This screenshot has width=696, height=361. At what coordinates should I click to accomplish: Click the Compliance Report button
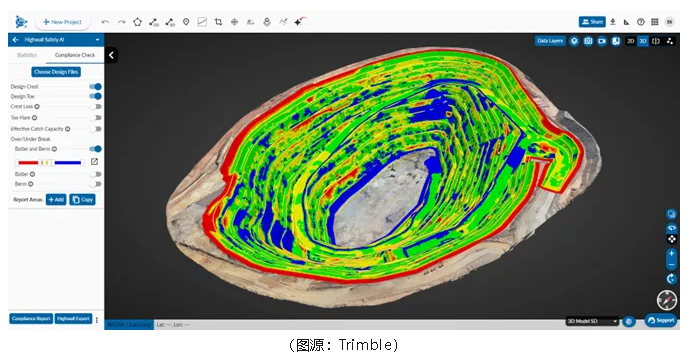(31, 318)
